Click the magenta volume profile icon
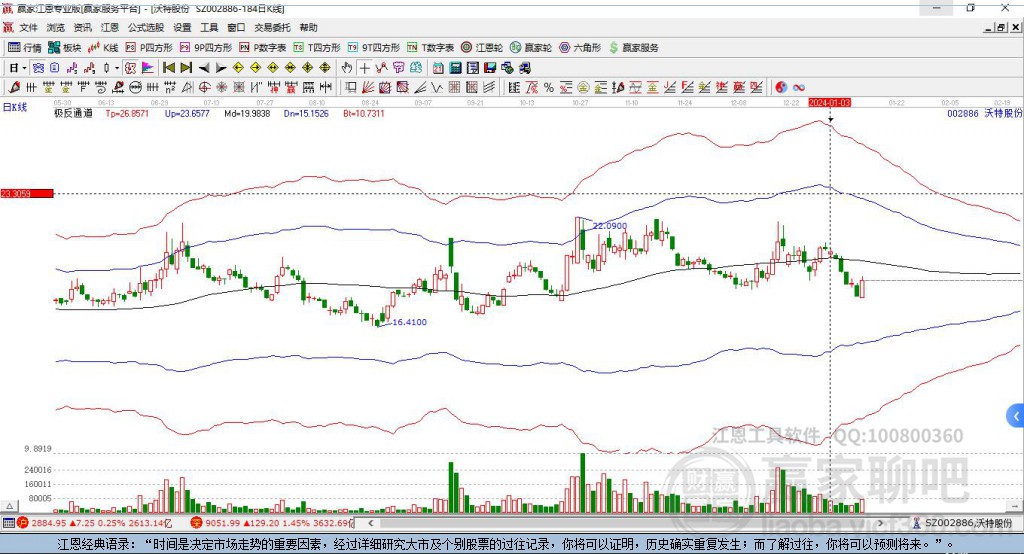Viewport: 1024px width, 554px height. 148,68
